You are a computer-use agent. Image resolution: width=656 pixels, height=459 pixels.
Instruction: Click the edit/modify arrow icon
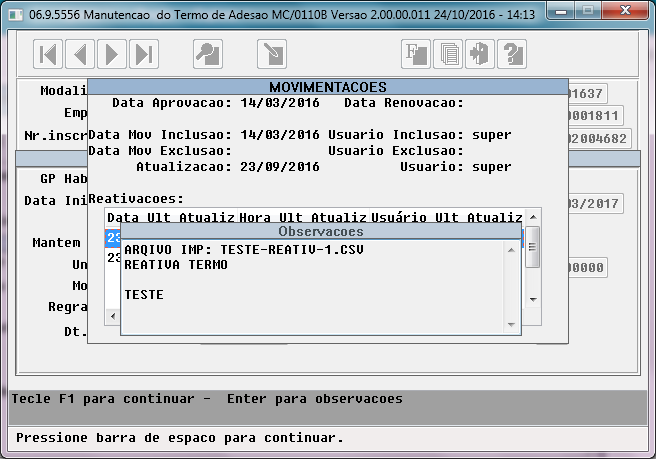(272, 54)
